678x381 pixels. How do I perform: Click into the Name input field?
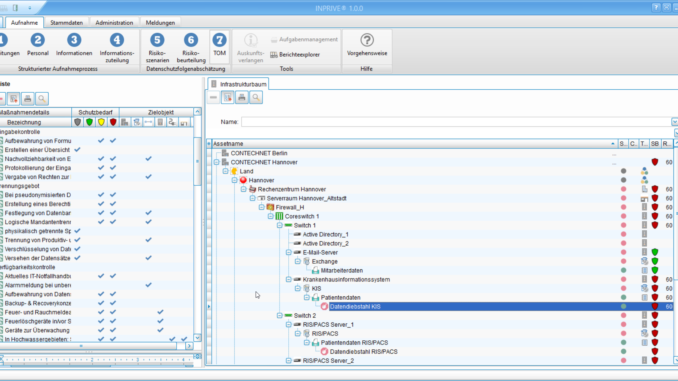(456, 122)
